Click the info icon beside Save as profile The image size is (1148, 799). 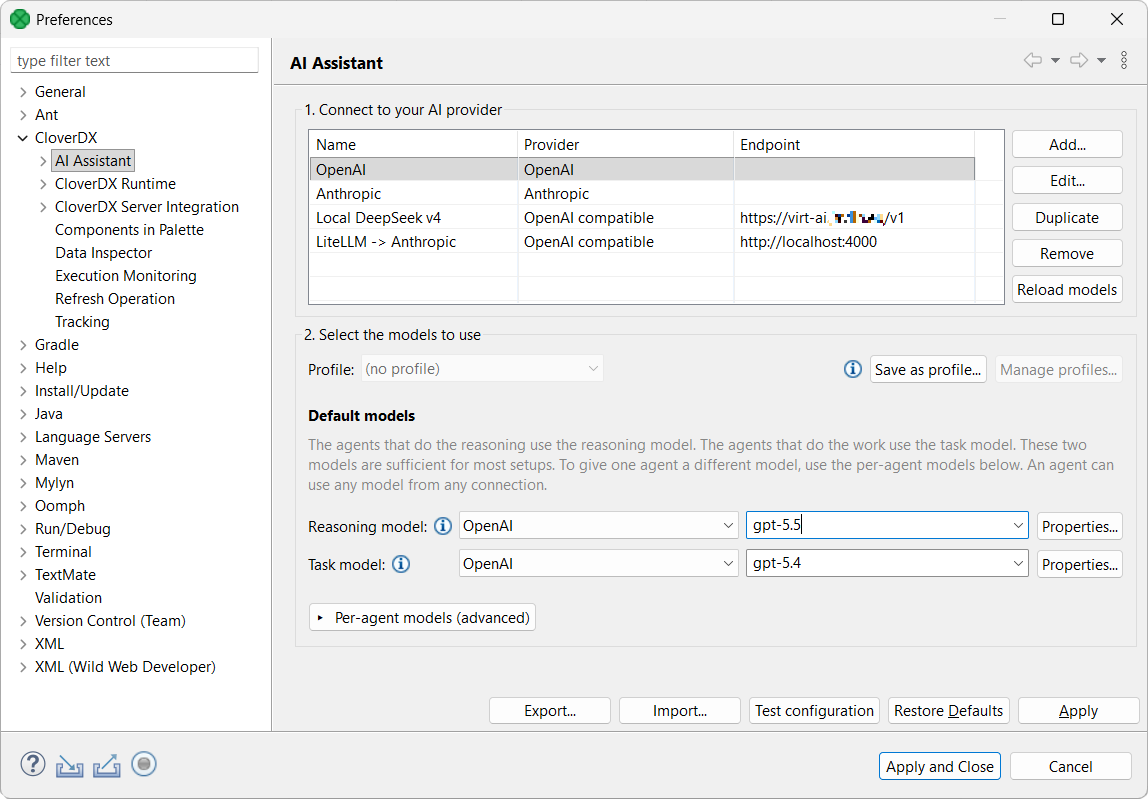click(853, 369)
